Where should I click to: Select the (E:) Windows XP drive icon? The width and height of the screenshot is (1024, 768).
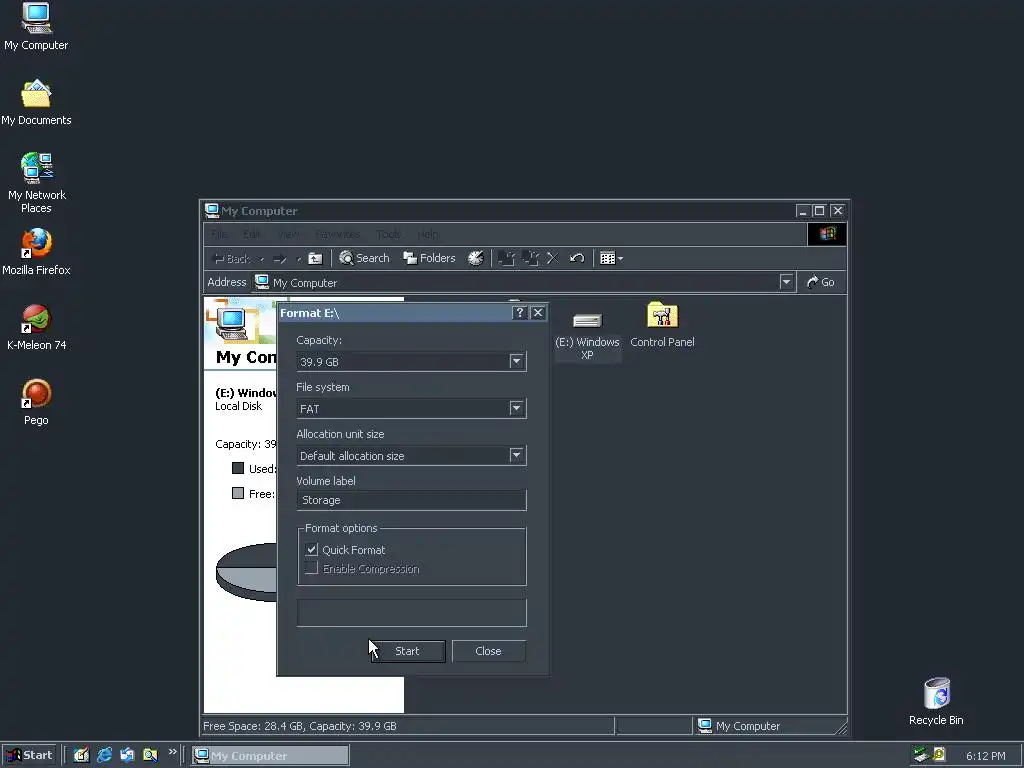pos(587,334)
